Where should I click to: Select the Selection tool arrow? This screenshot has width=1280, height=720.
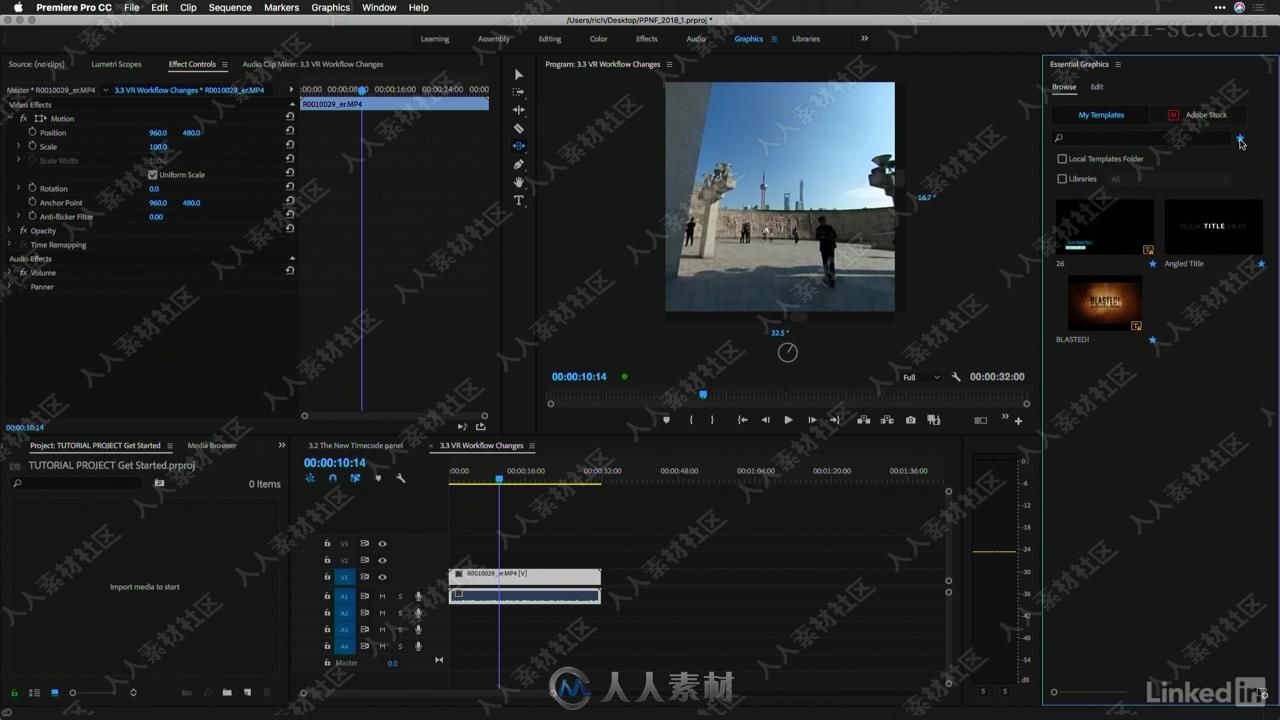pyautogui.click(x=518, y=75)
